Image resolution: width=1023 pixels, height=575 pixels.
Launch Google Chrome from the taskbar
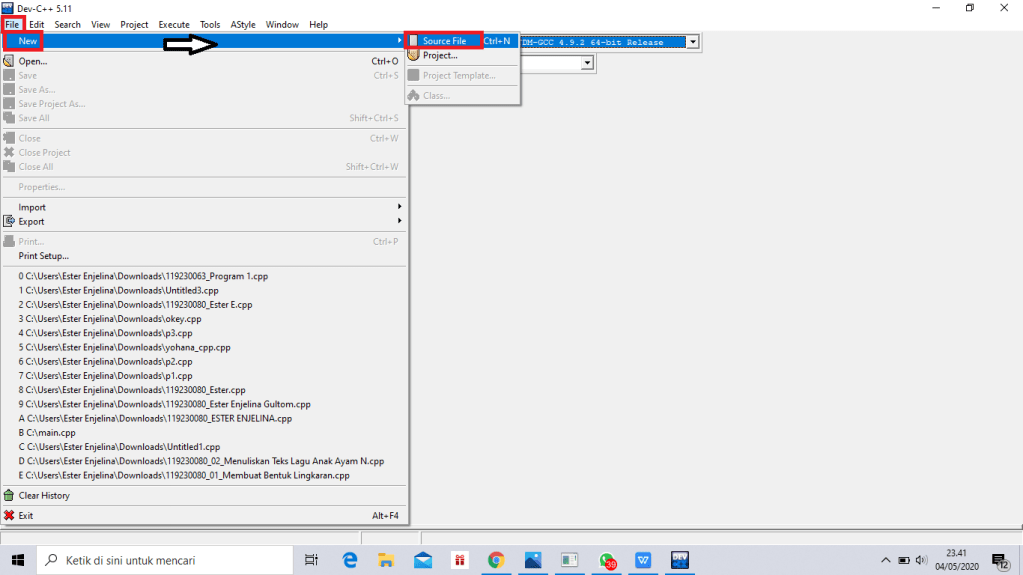pyautogui.click(x=496, y=560)
